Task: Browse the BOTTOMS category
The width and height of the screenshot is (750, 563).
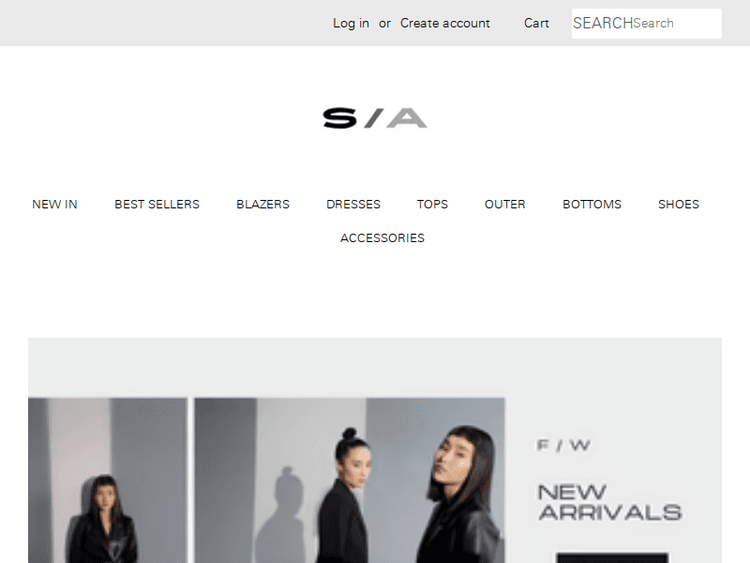Action: [x=592, y=204]
